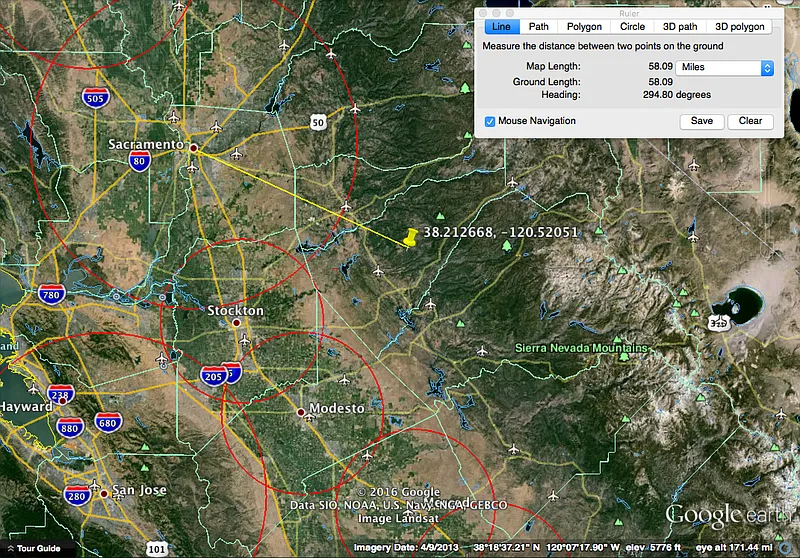
Task: Open the Miles units dropdown
Action: coord(724,68)
